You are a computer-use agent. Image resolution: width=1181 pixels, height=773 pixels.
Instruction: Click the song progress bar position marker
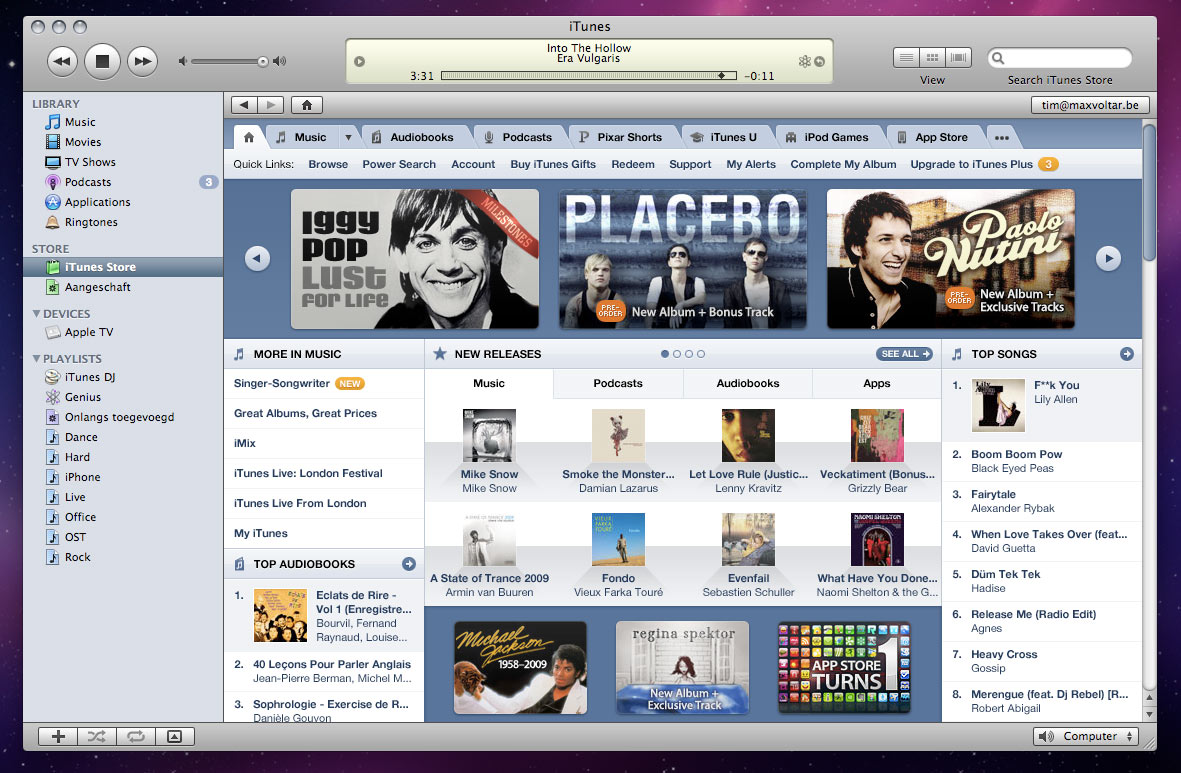(x=722, y=75)
